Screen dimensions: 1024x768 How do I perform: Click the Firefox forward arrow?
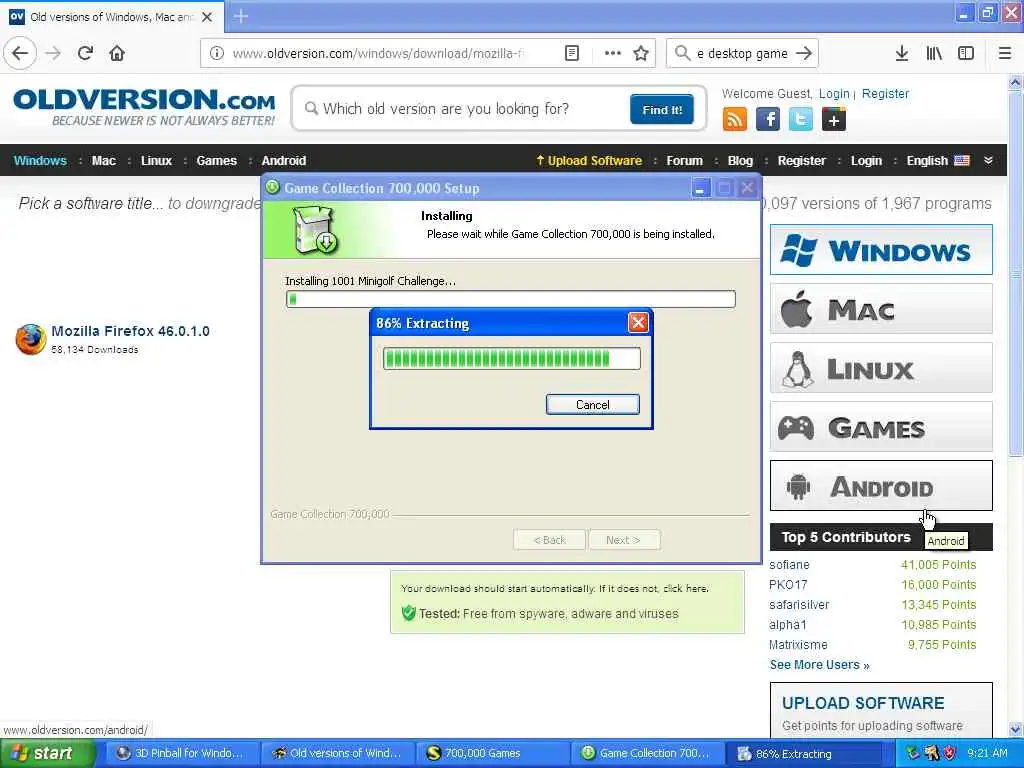pyautogui.click(x=54, y=53)
